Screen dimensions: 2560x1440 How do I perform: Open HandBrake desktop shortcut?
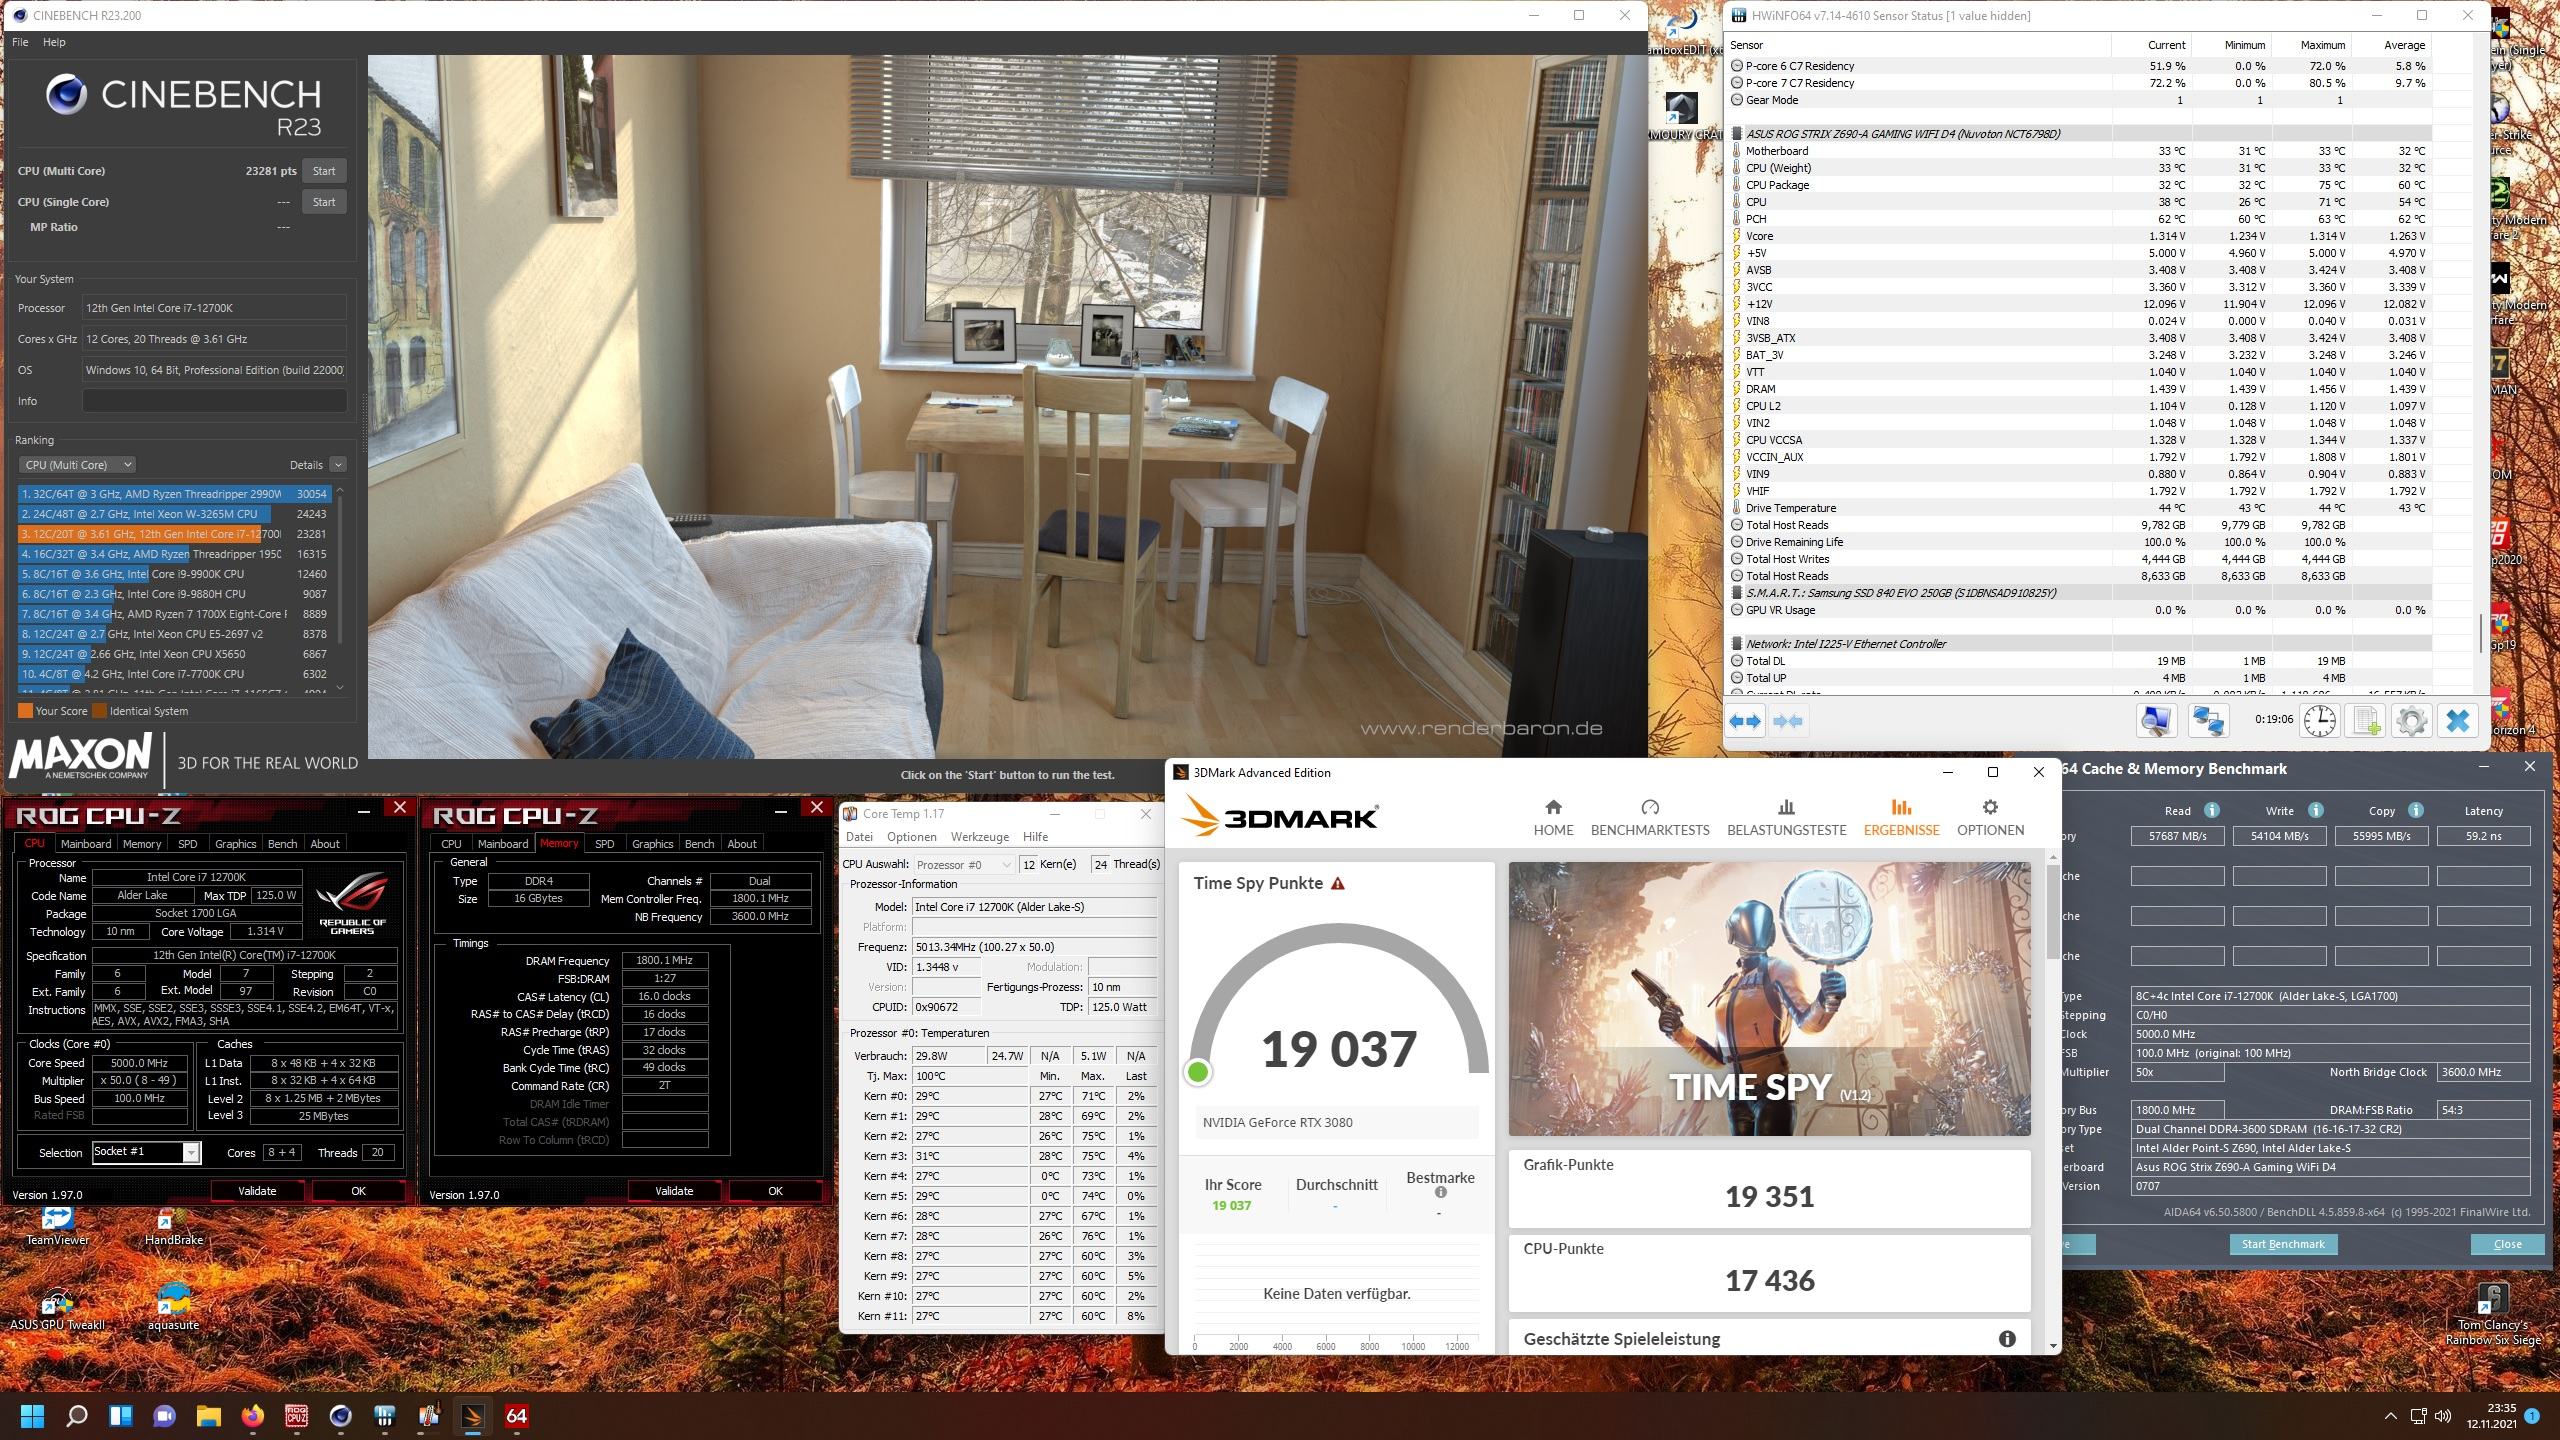point(173,1226)
